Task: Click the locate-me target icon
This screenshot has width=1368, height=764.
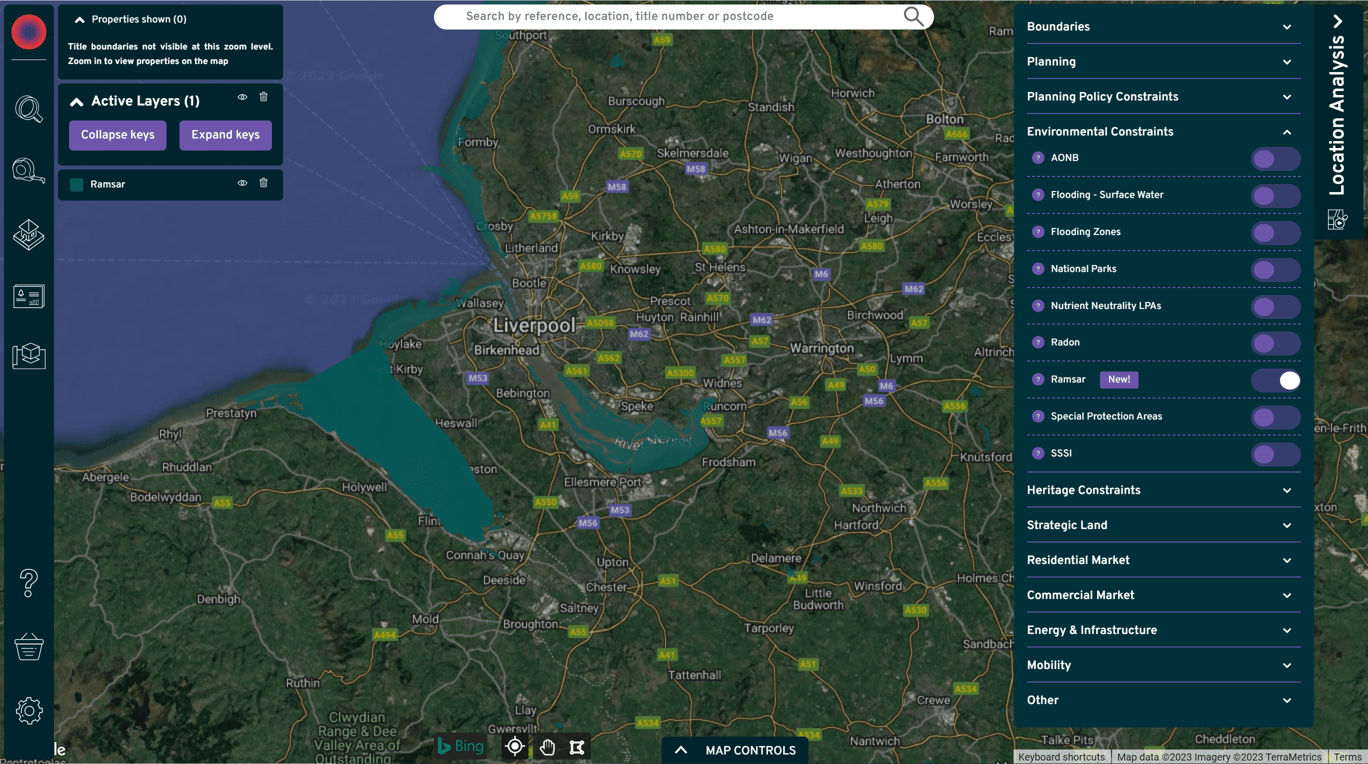Action: click(x=515, y=747)
